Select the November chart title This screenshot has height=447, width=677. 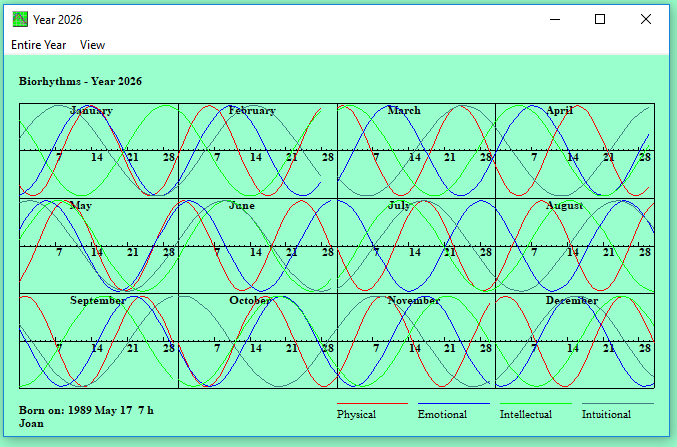pos(413,301)
